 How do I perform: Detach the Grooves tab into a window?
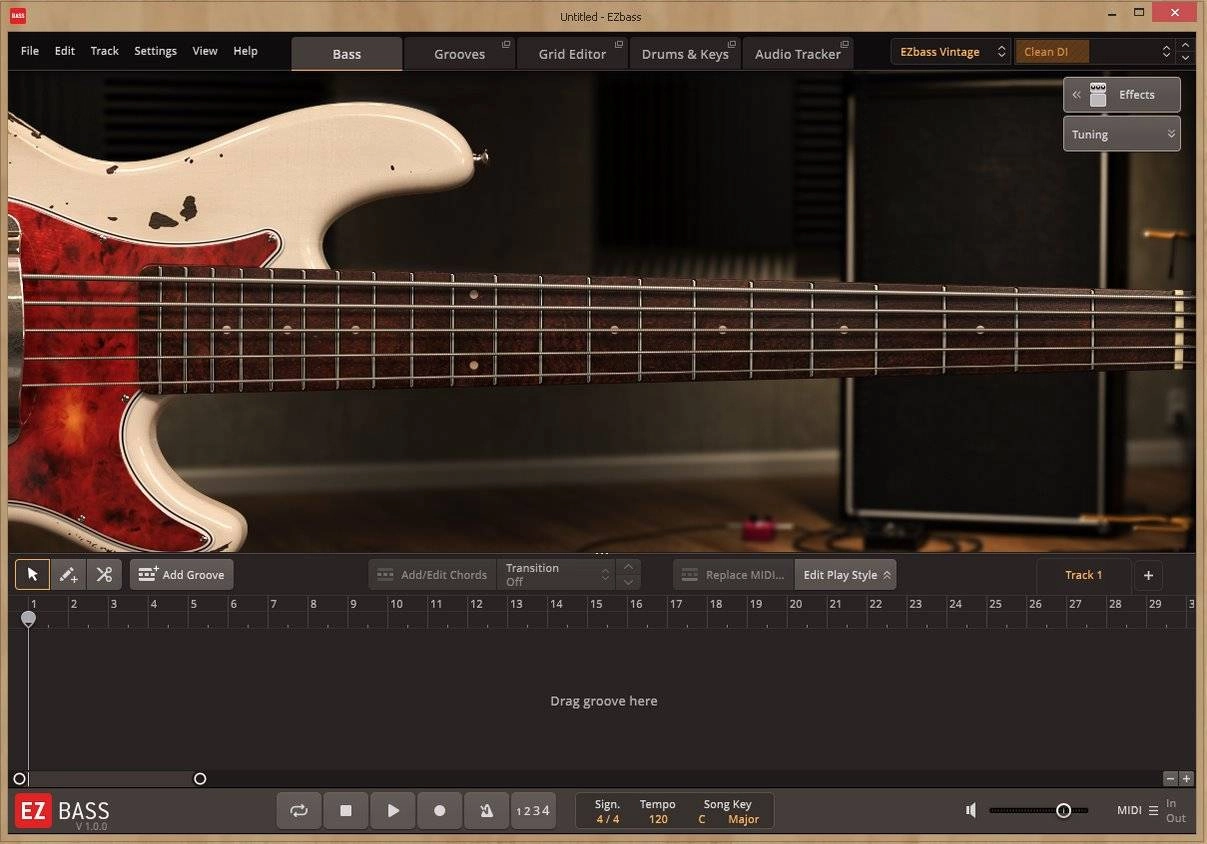tap(506, 45)
